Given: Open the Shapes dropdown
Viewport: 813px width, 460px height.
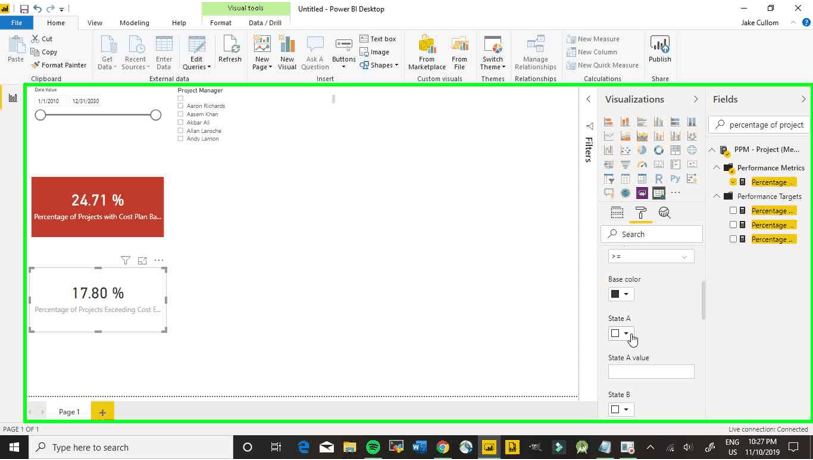Looking at the screenshot, I should pos(379,65).
